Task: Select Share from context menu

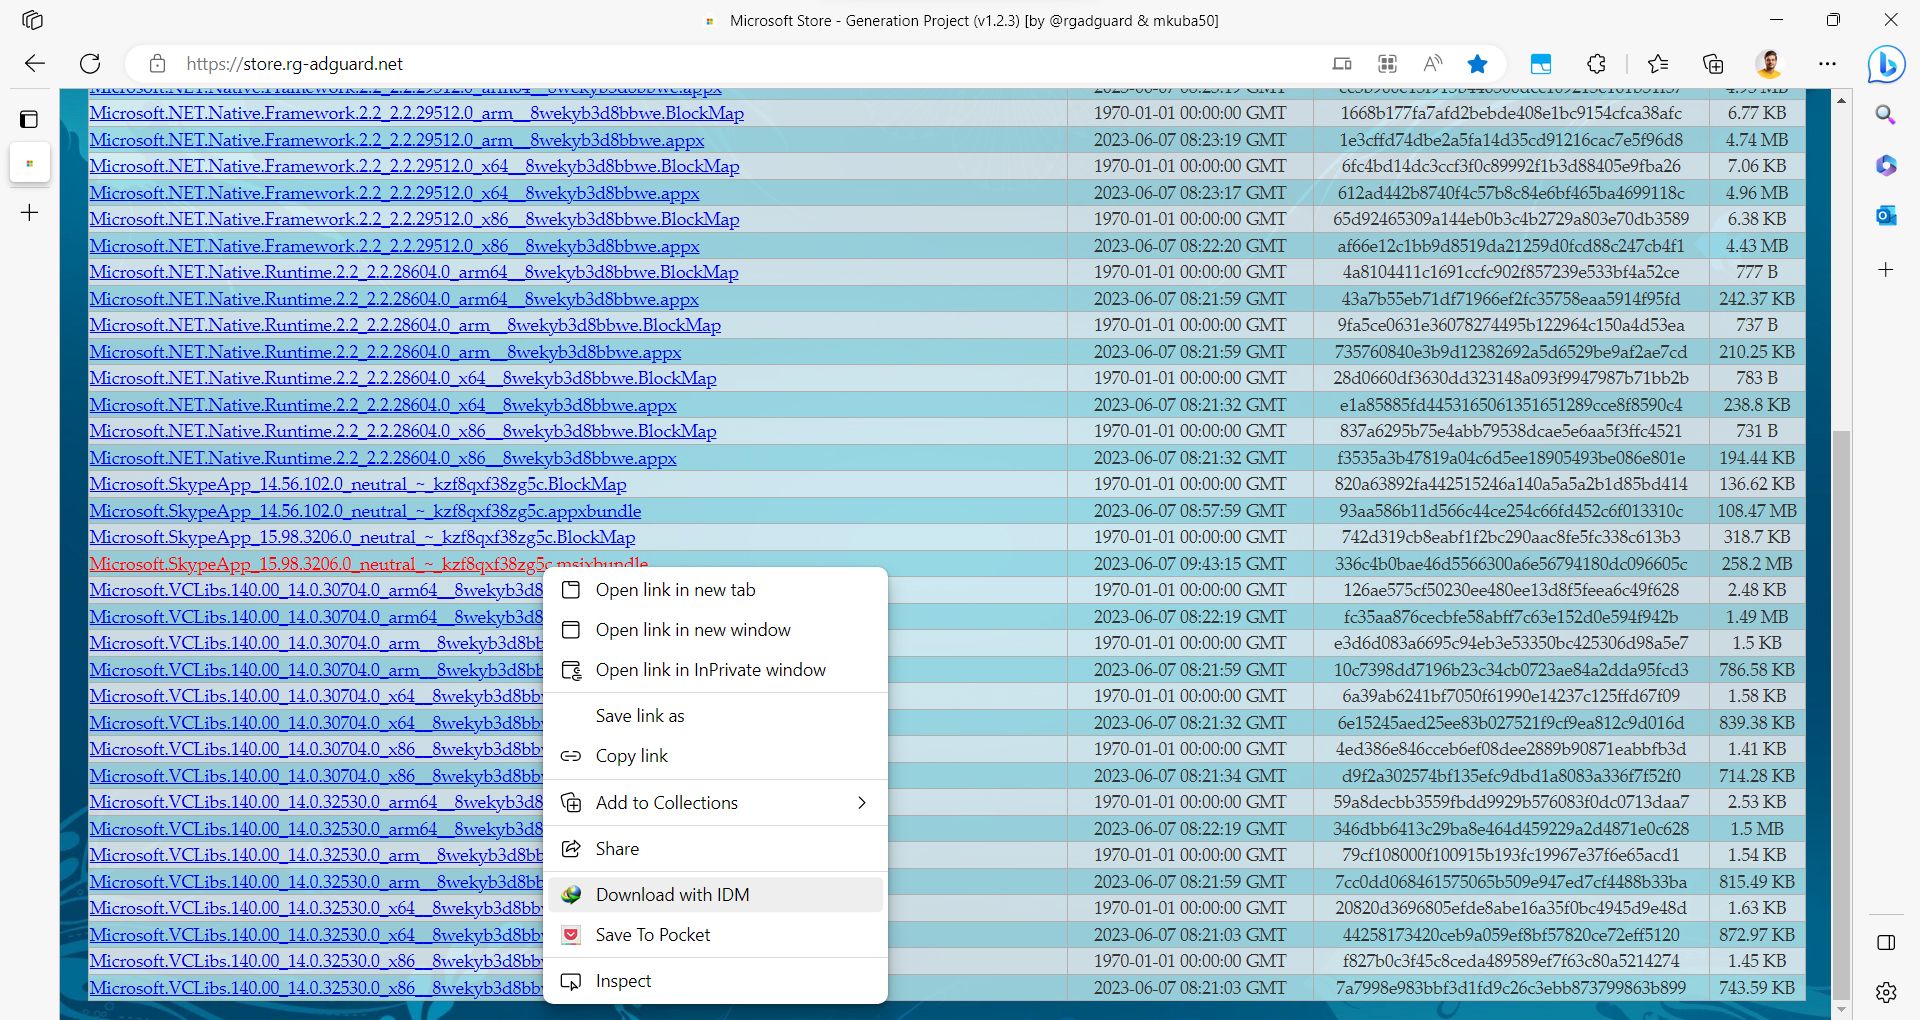Action: tap(716, 849)
